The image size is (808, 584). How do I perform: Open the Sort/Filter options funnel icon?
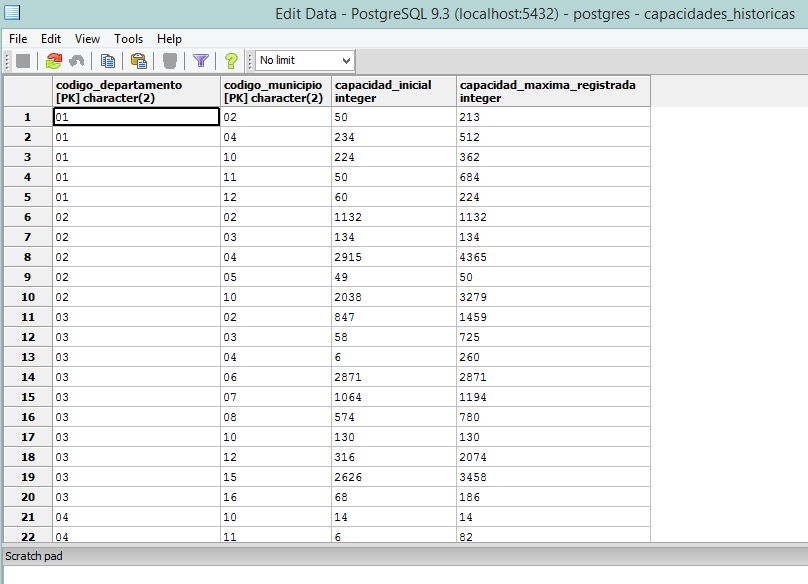pos(200,61)
